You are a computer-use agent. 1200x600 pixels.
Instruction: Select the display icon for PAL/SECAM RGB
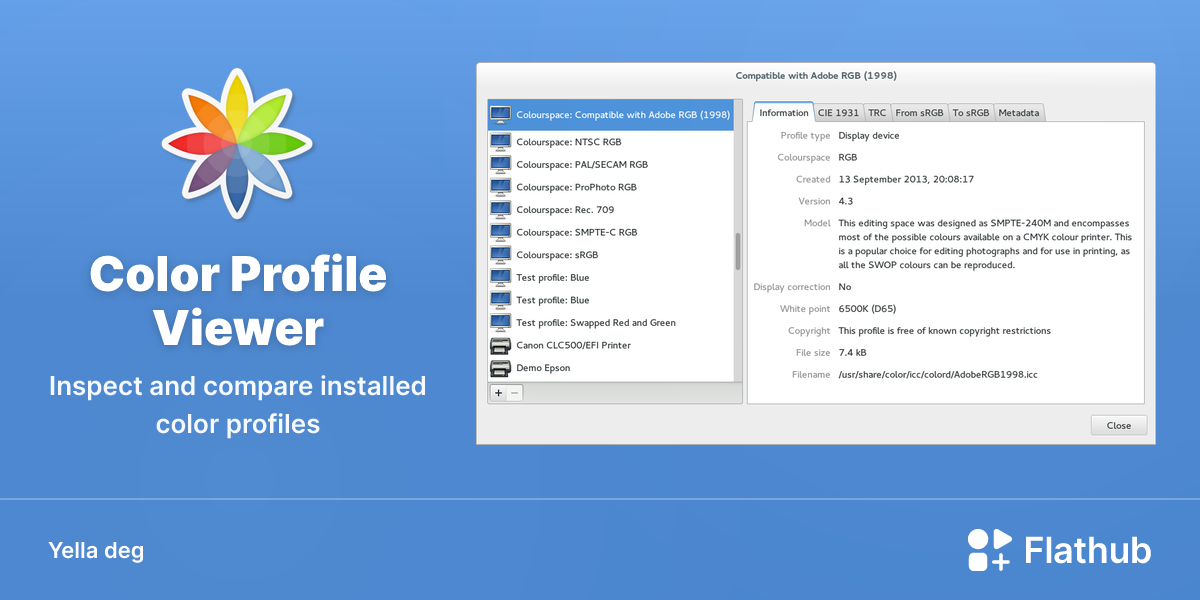(500, 164)
